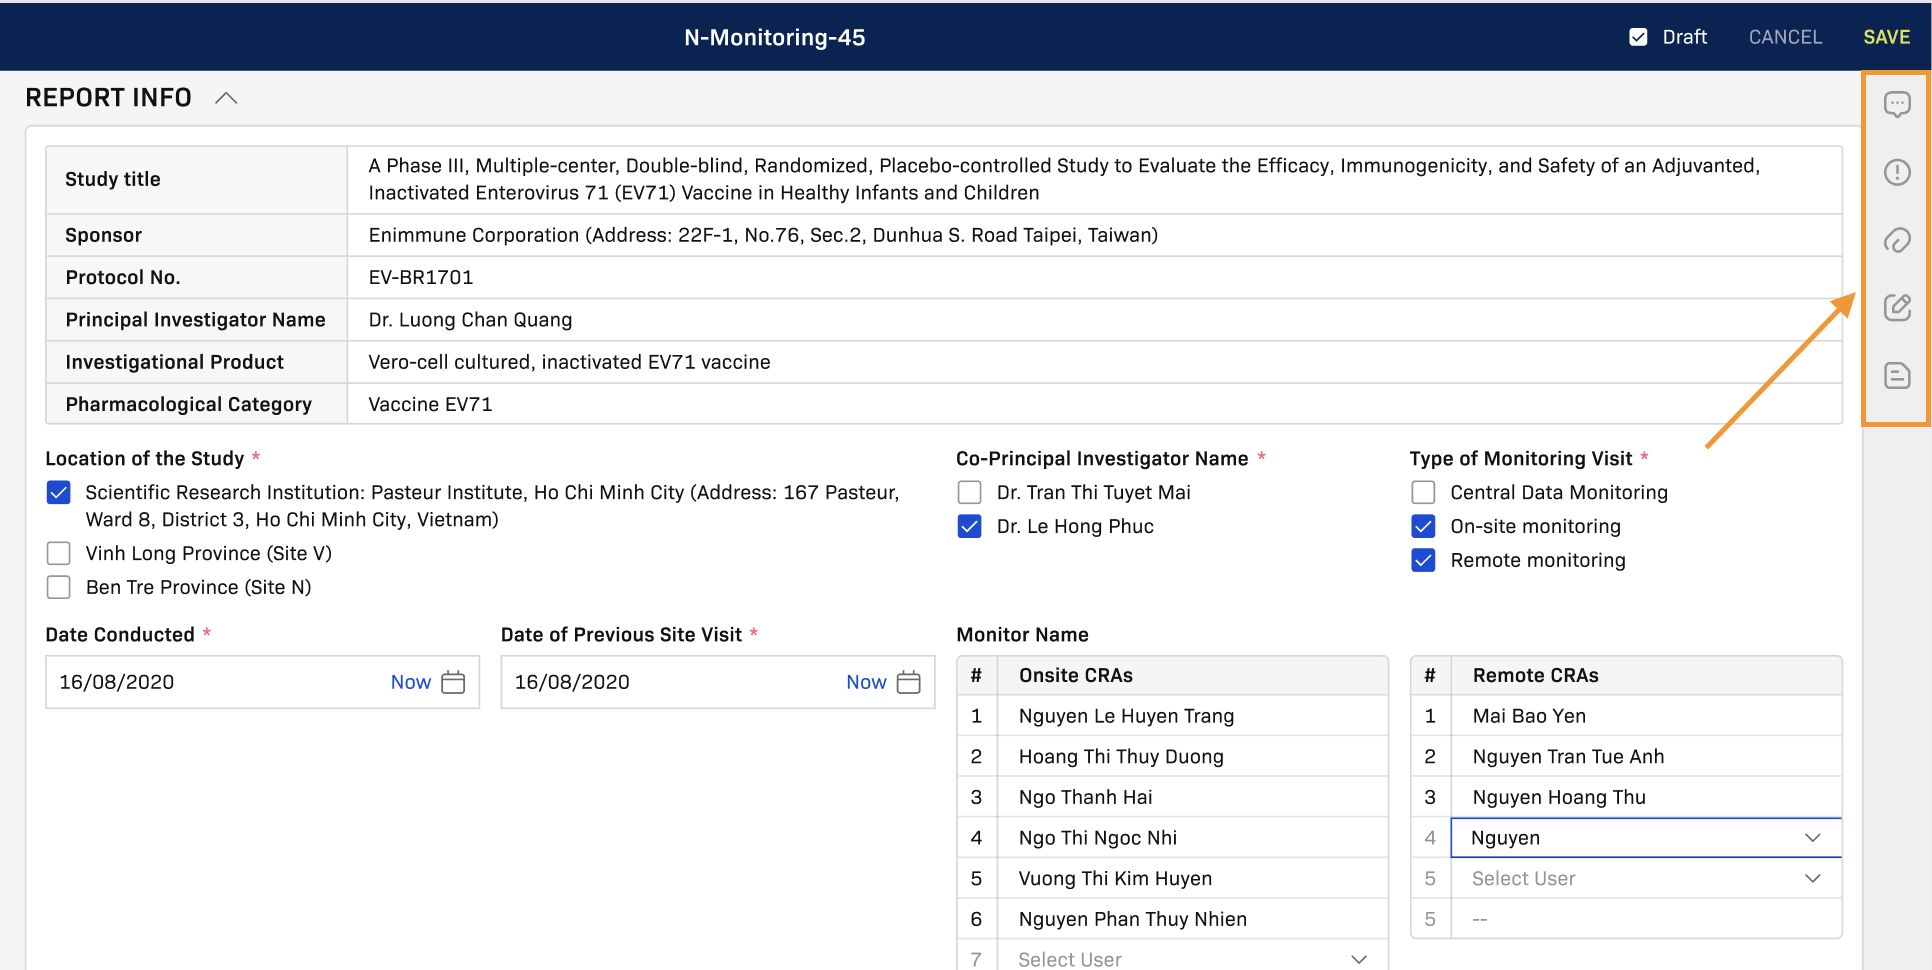
Task: Open Remote CRA row 4 Nguyen dropdown
Action: coord(1645,838)
